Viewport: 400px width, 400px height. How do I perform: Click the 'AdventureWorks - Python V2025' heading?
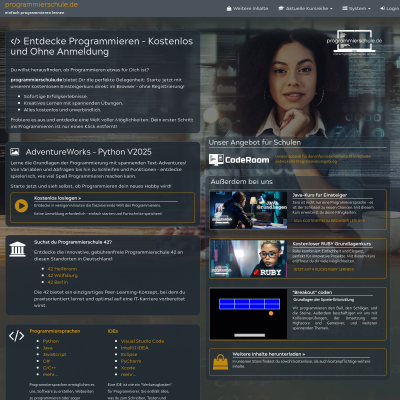[x=88, y=152]
